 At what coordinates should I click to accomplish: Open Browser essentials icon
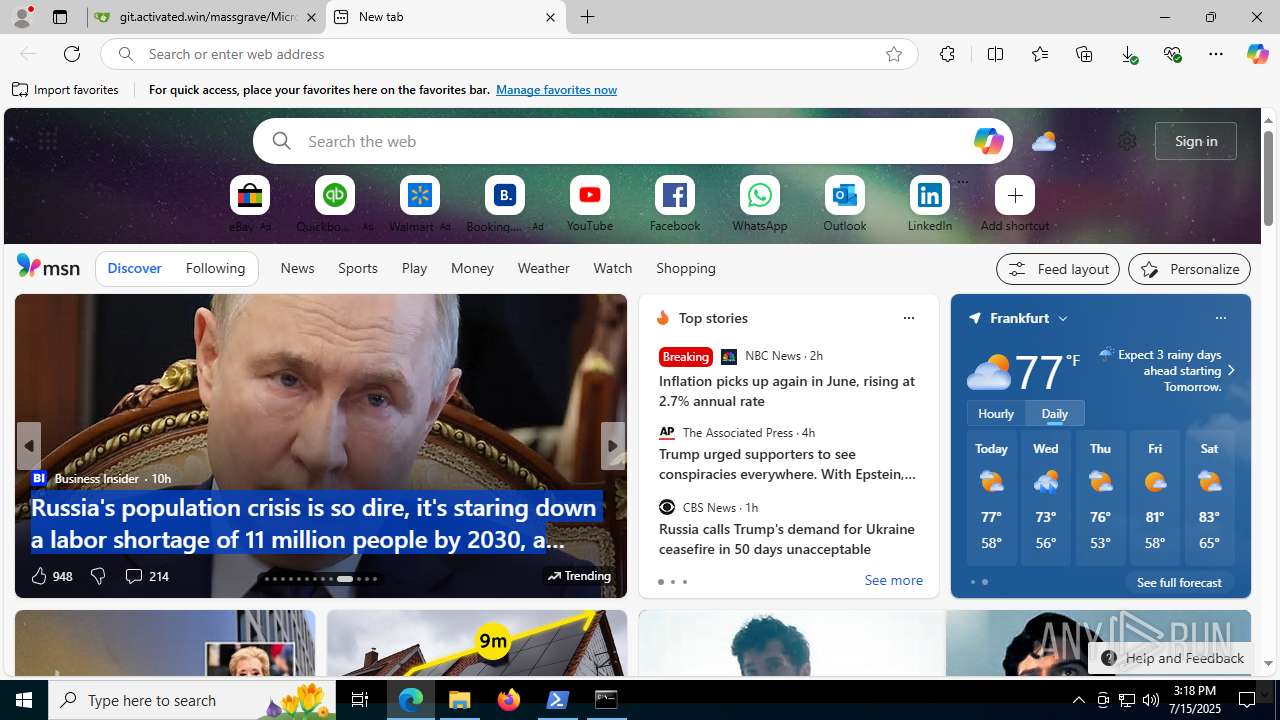[x=1172, y=54]
